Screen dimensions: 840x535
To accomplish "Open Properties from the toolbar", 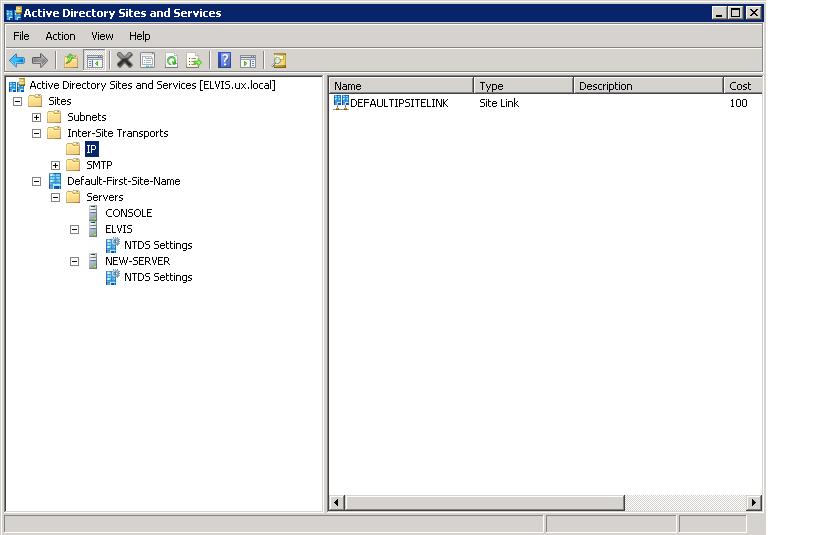I will pos(148,61).
